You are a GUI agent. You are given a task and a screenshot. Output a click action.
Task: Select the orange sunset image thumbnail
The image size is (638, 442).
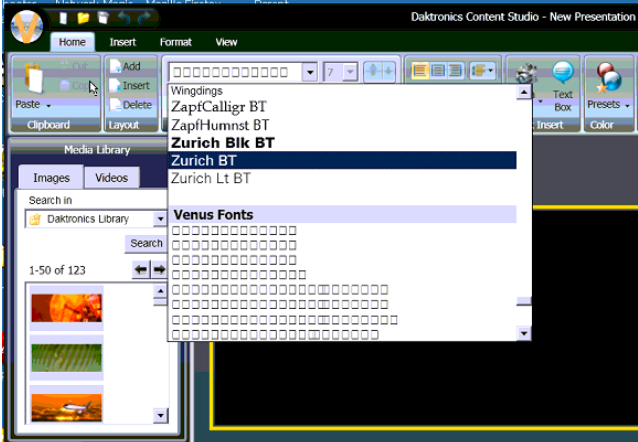coord(66,307)
